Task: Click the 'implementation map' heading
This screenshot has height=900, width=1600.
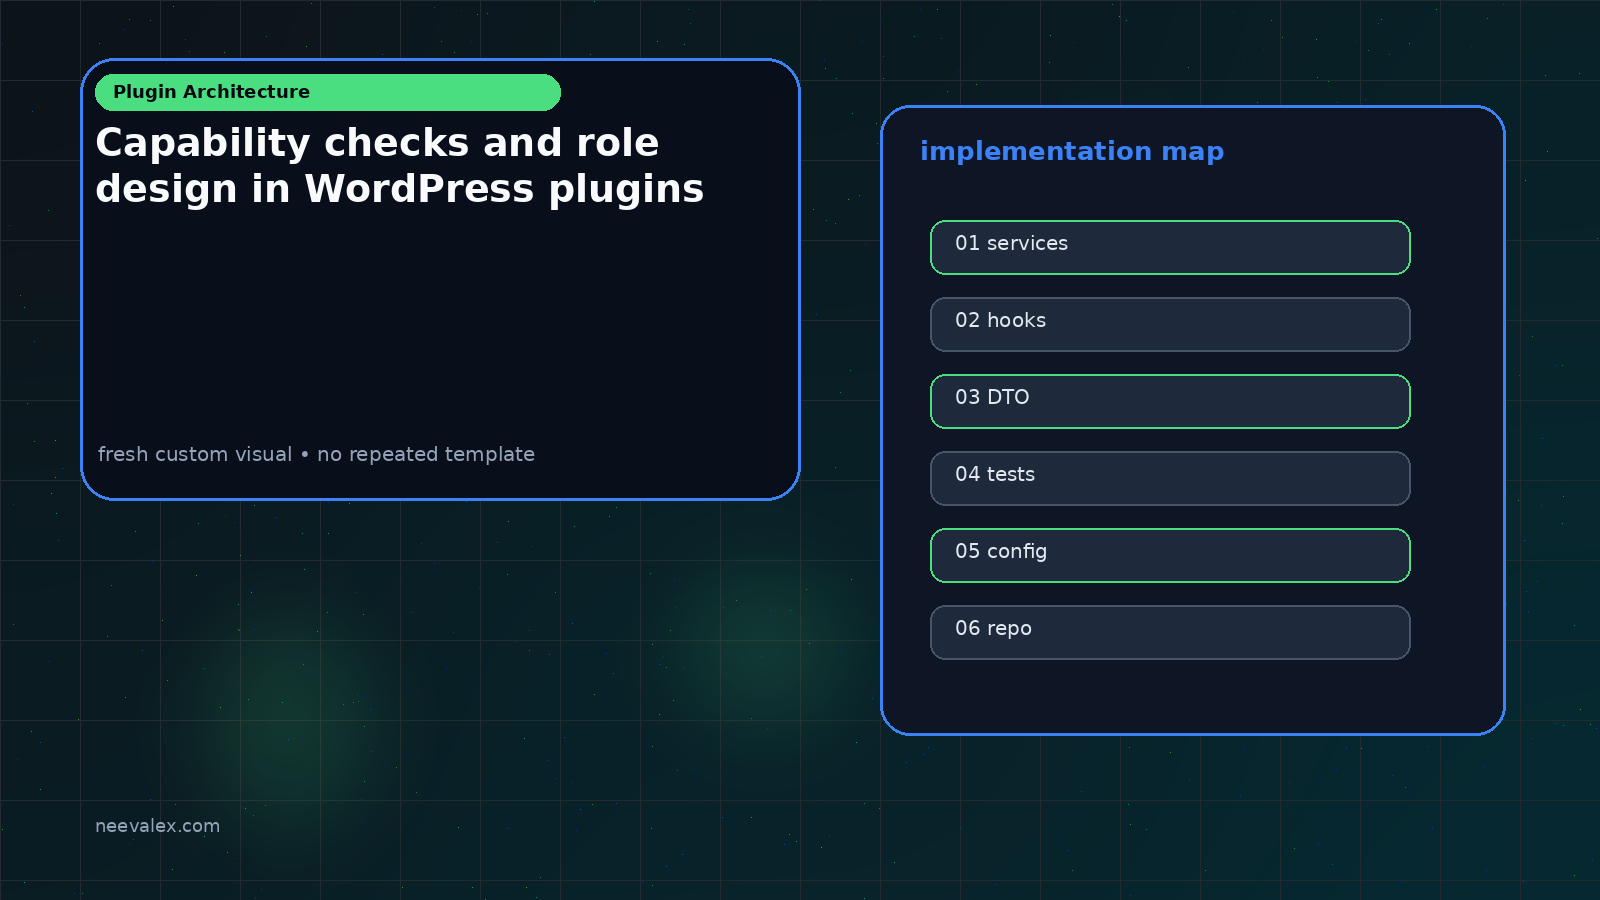Action: (x=1072, y=151)
